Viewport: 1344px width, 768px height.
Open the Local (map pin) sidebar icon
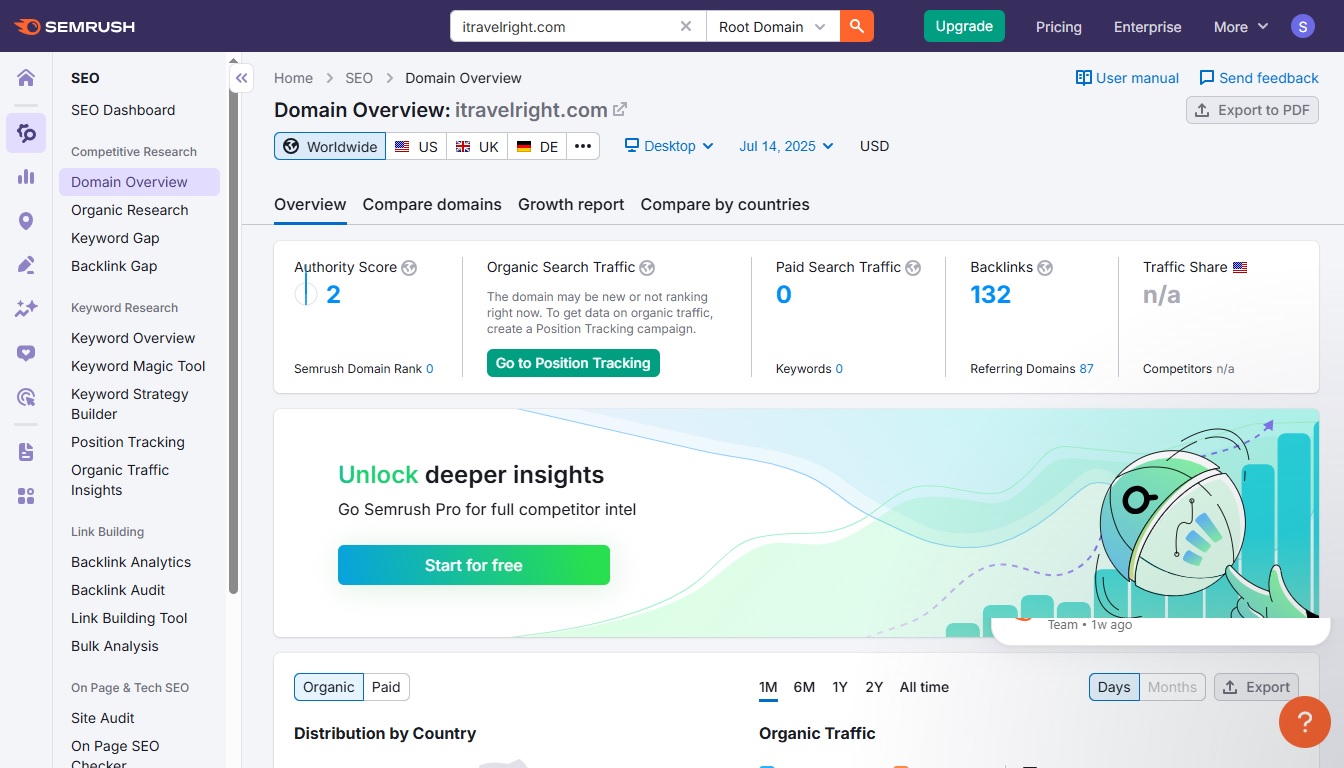point(26,221)
